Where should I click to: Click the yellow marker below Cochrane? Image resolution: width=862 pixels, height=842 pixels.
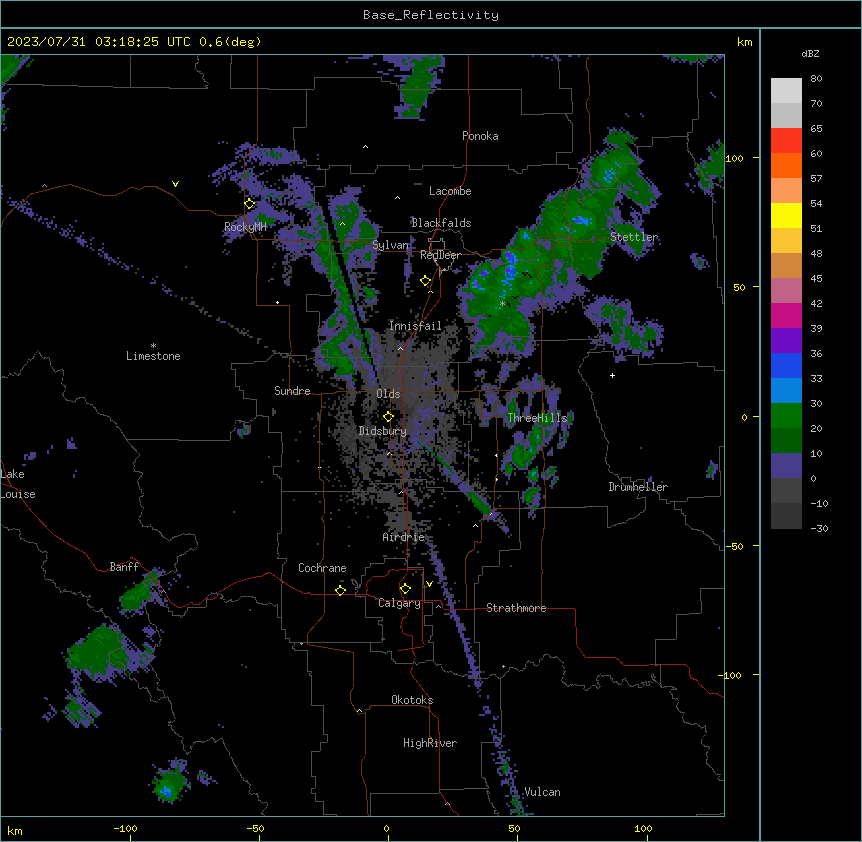click(x=340, y=590)
